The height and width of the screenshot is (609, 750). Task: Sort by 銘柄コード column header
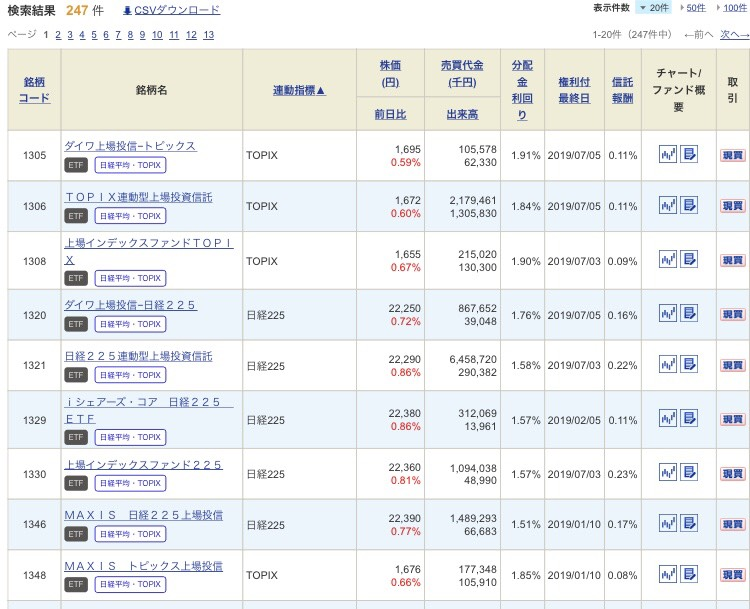[34, 90]
